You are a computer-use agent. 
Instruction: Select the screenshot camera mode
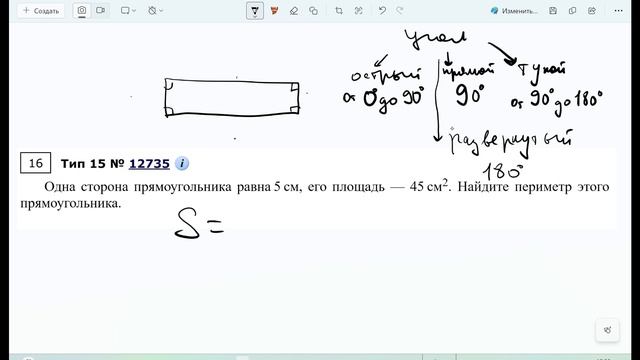tap(82, 11)
